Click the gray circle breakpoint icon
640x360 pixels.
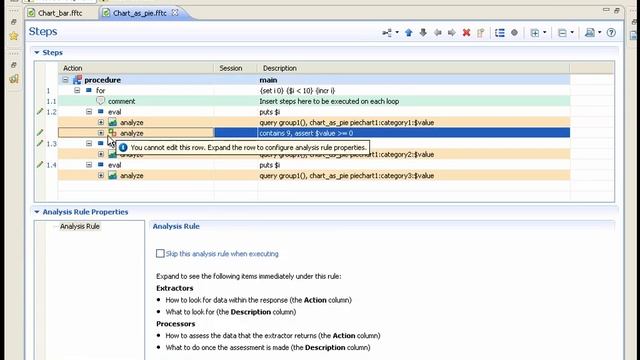click(514, 33)
